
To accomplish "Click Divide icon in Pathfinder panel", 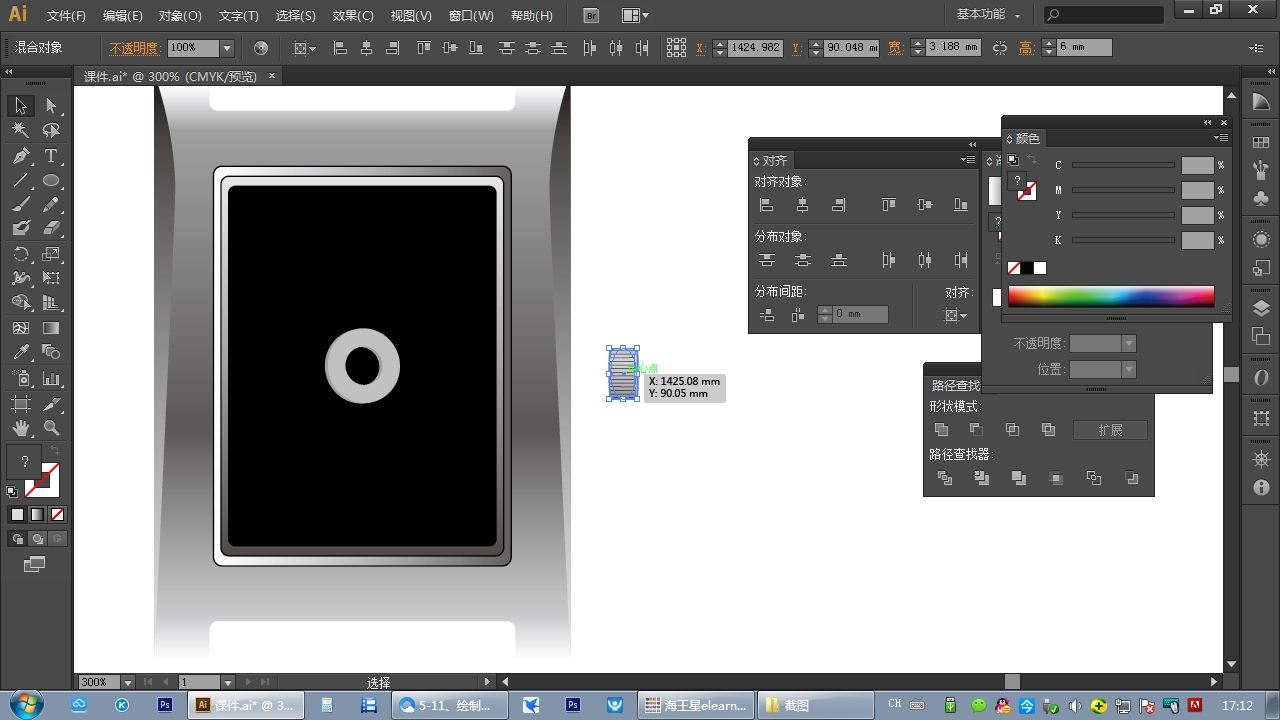I will (945, 479).
